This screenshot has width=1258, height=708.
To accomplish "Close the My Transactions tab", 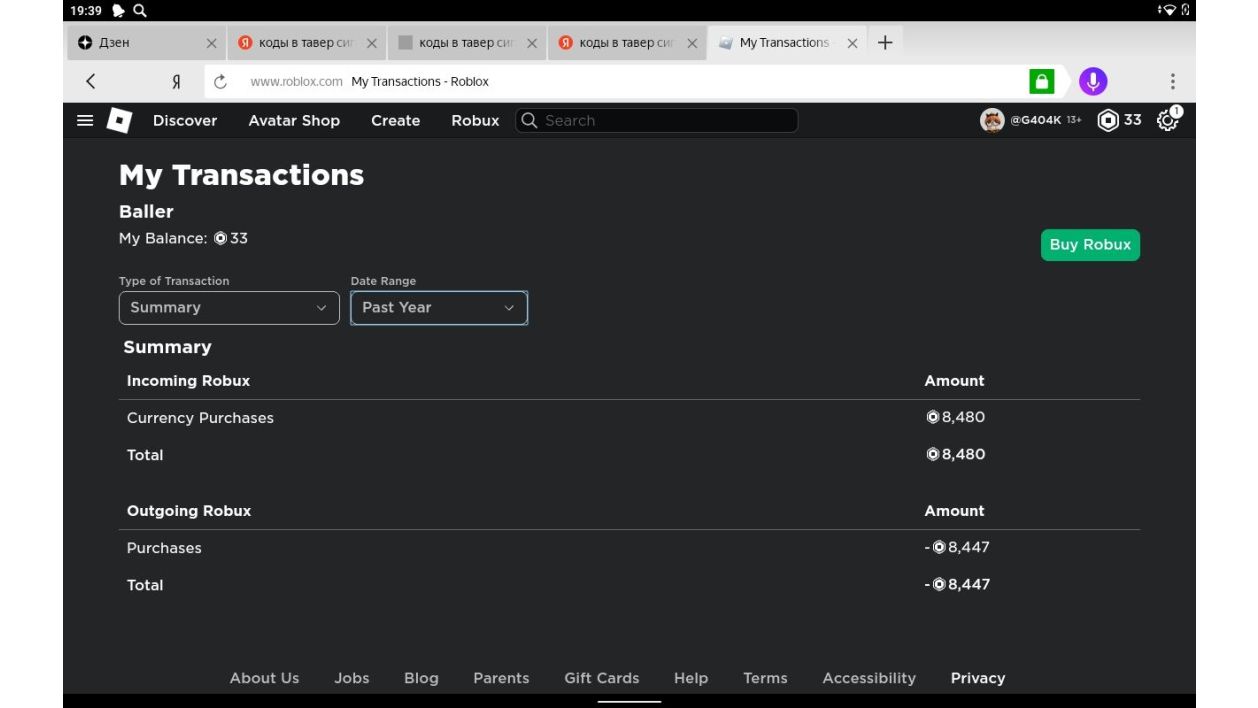I will (x=852, y=43).
